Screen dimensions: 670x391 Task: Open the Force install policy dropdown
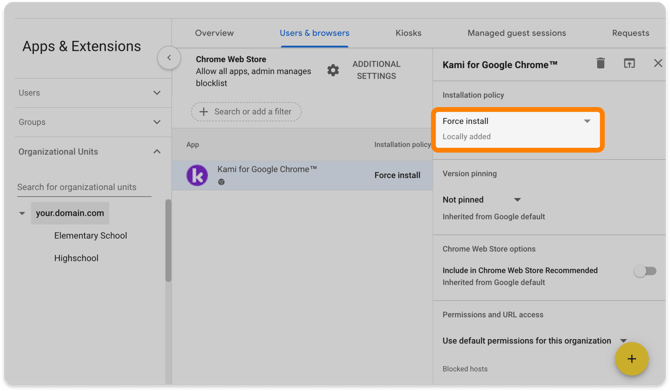pyautogui.click(x=517, y=129)
